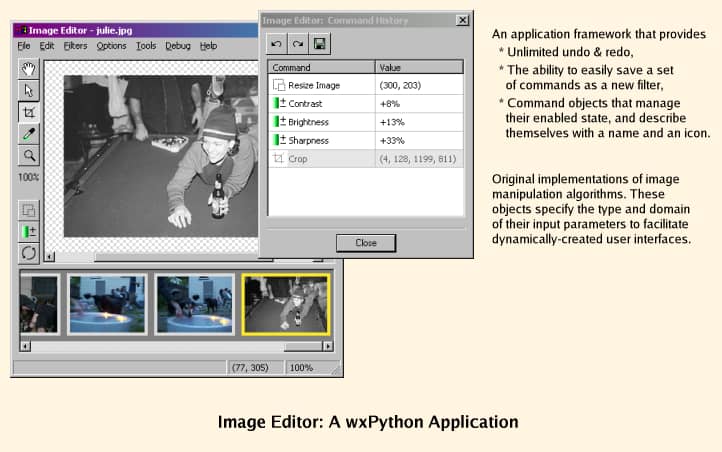Click the +13% brightness value
This screenshot has height=452, width=722.
tap(392, 122)
